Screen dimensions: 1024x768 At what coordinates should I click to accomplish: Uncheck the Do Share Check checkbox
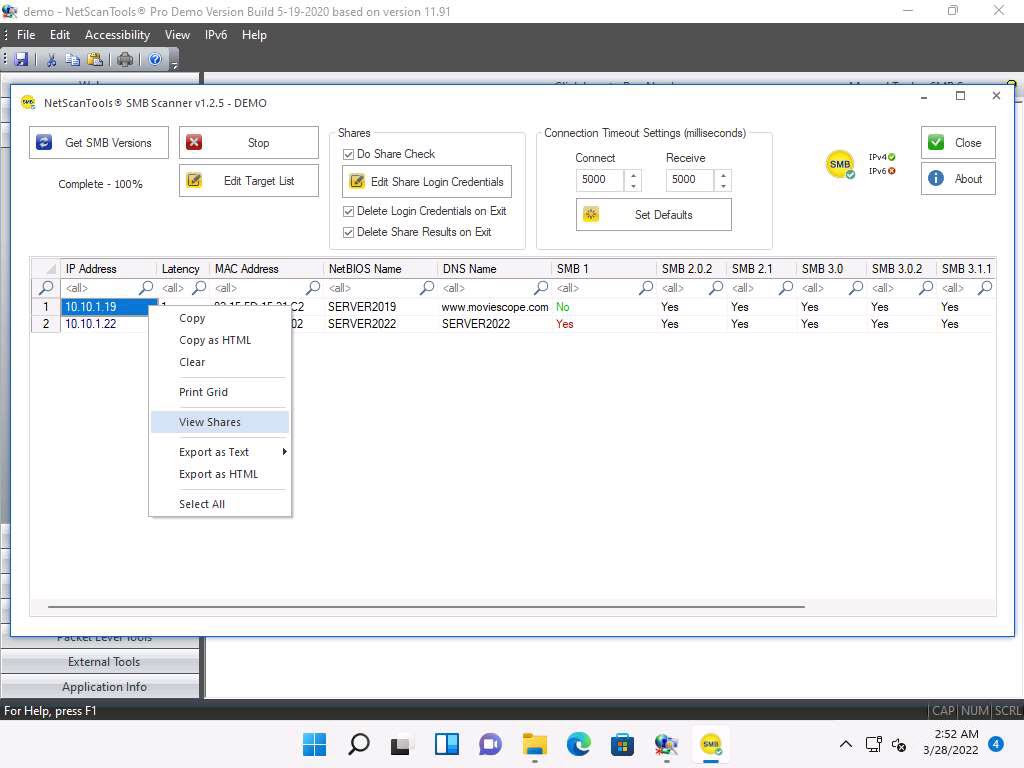[349, 154]
